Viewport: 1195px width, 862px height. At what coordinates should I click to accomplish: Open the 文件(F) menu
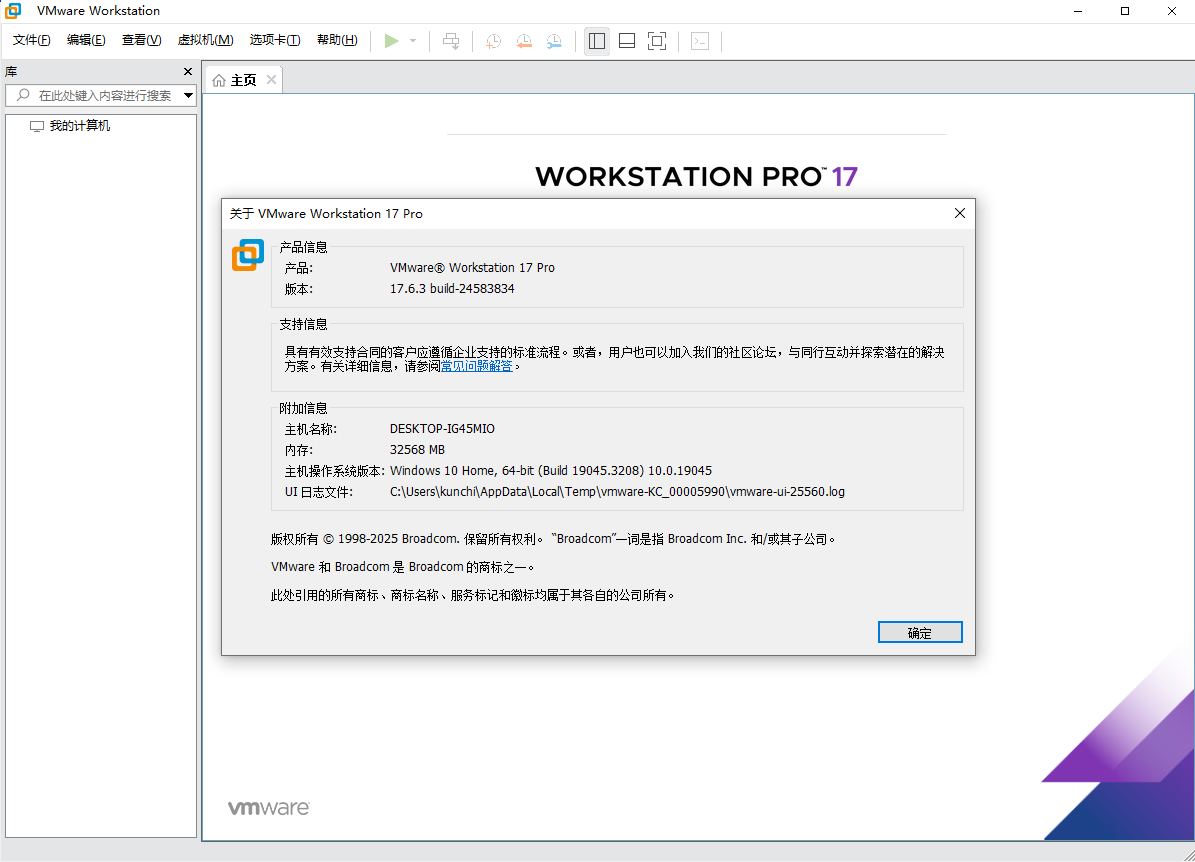tap(31, 40)
